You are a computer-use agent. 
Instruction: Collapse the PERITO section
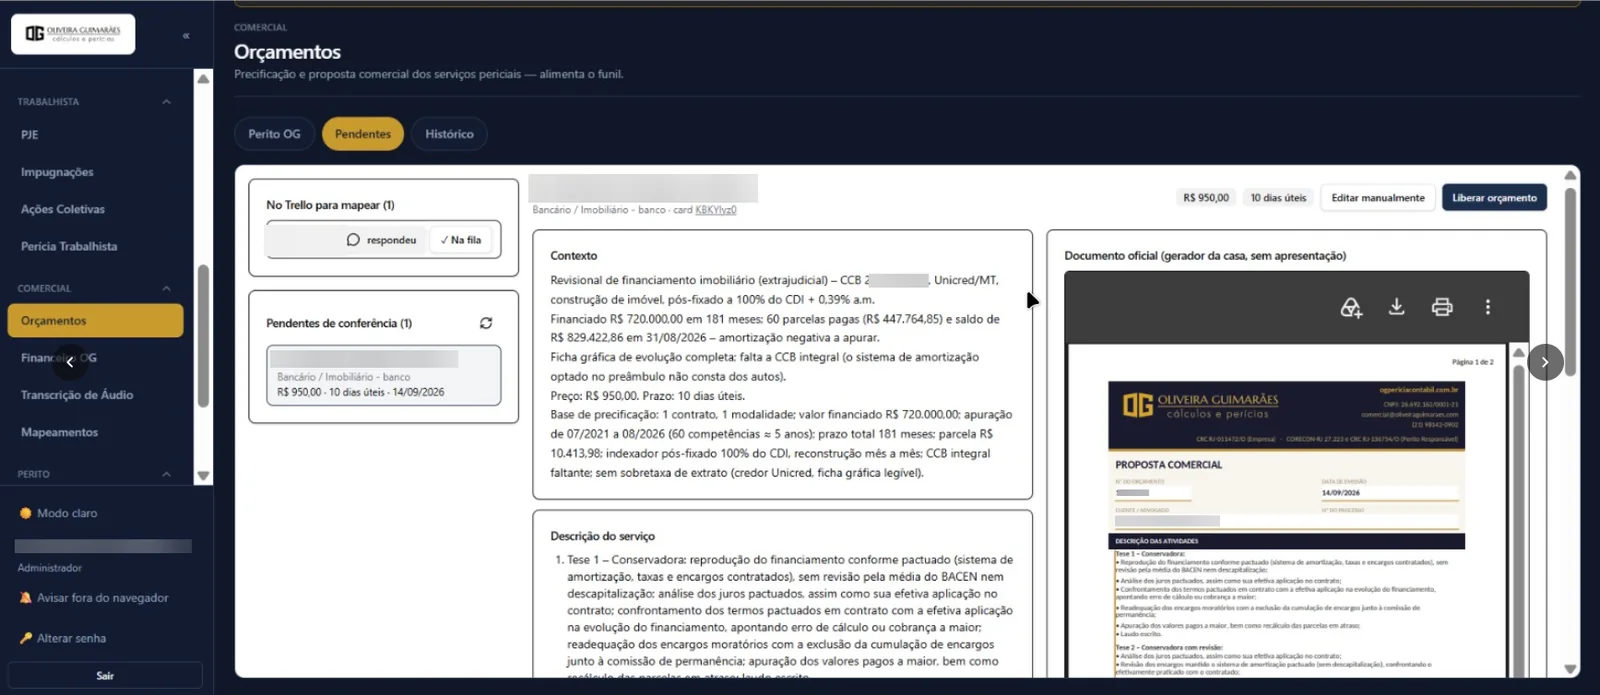tap(166, 474)
